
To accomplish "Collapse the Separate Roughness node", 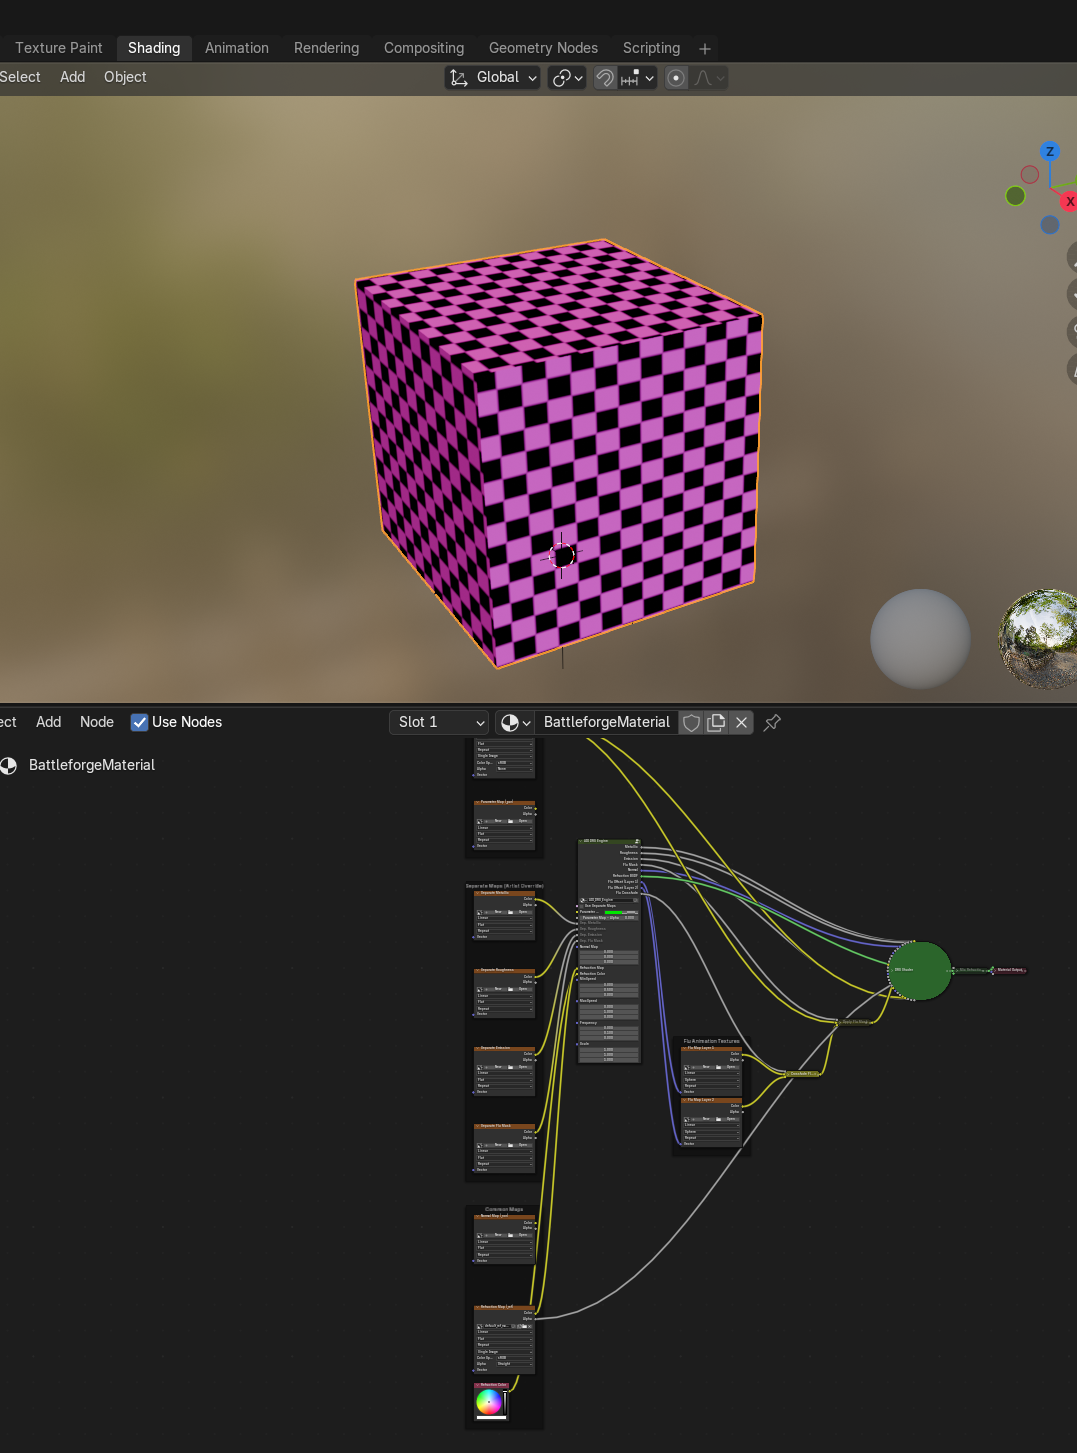I will tap(478, 969).
